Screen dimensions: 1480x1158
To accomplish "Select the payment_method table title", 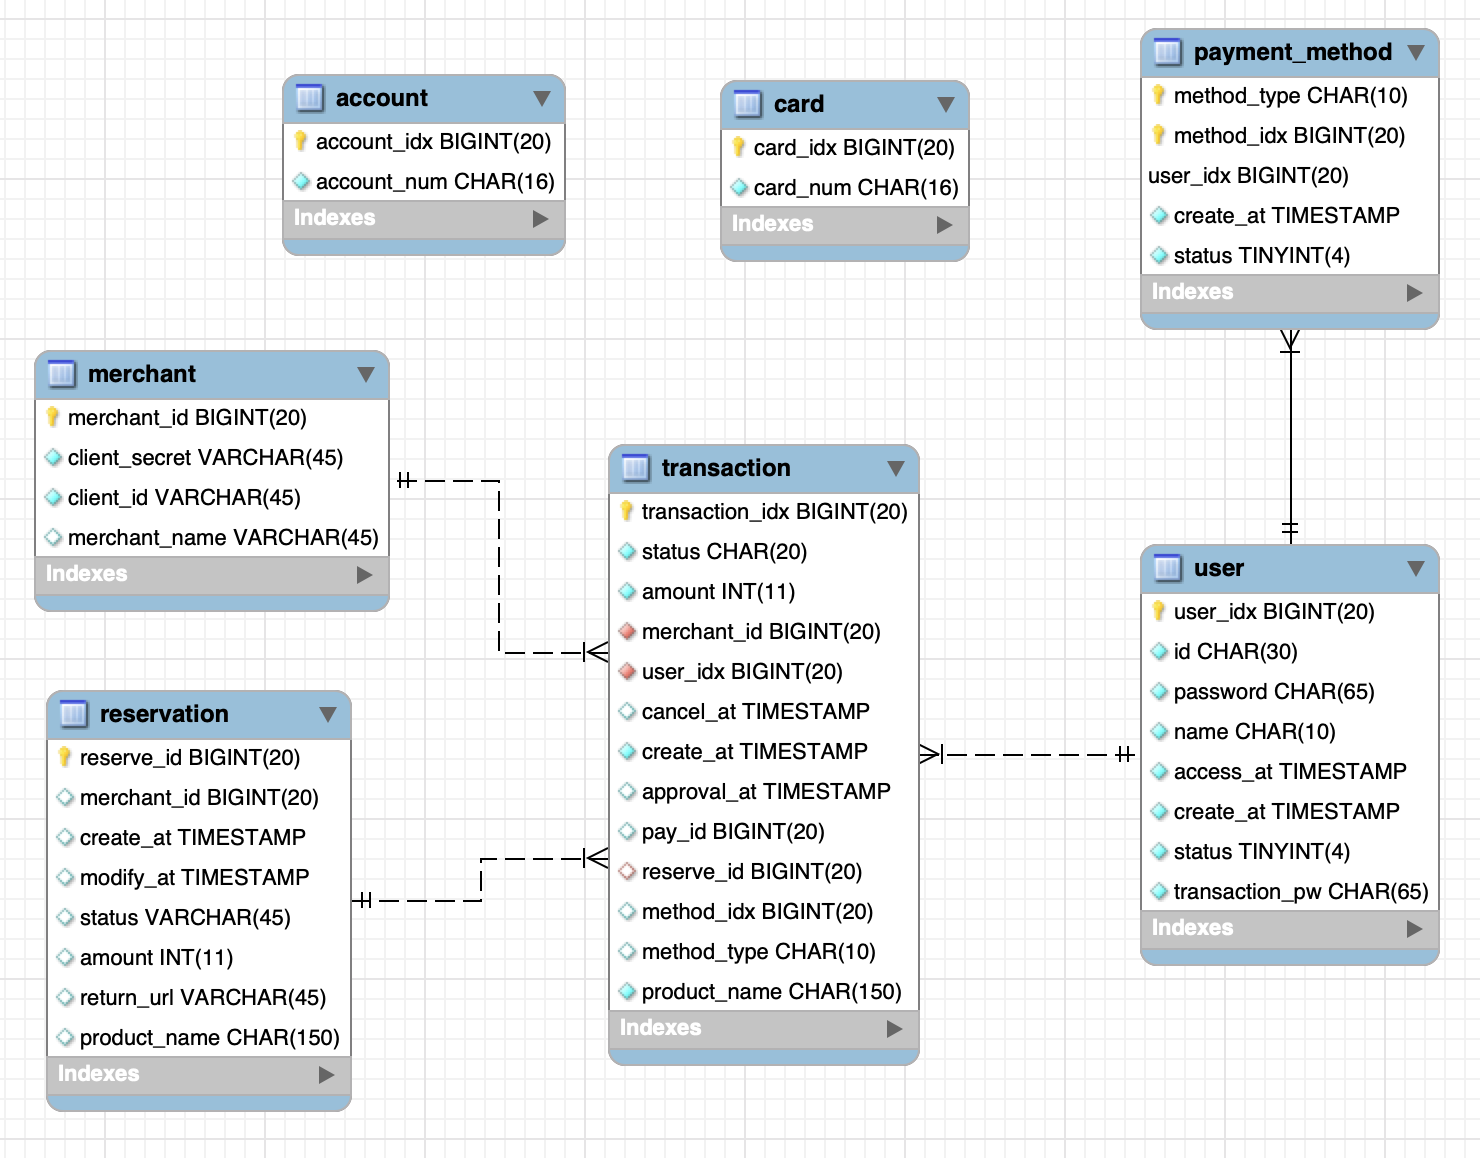I will pyautogui.click(x=1293, y=52).
